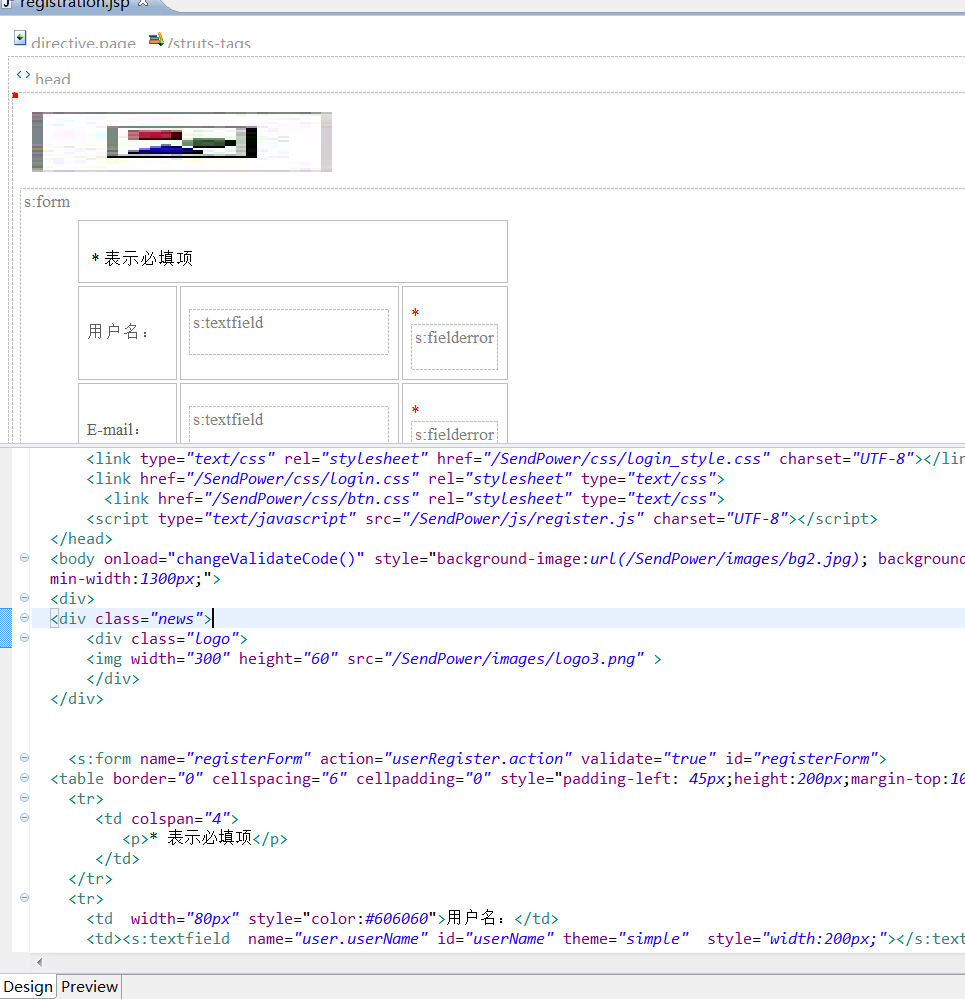Screen dimensions: 965x999
Task: Click the directive.page icon in design view
Action: (x=20, y=39)
